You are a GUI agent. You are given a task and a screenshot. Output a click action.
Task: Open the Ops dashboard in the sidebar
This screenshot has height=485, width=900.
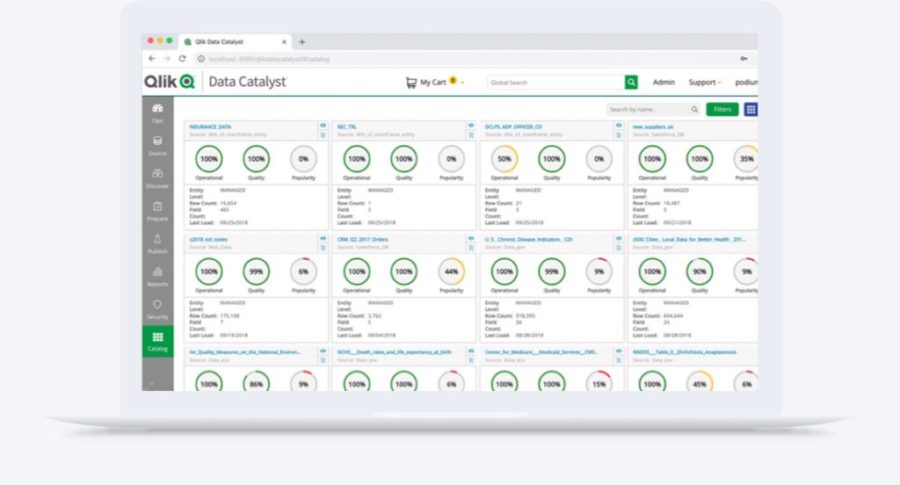click(157, 112)
